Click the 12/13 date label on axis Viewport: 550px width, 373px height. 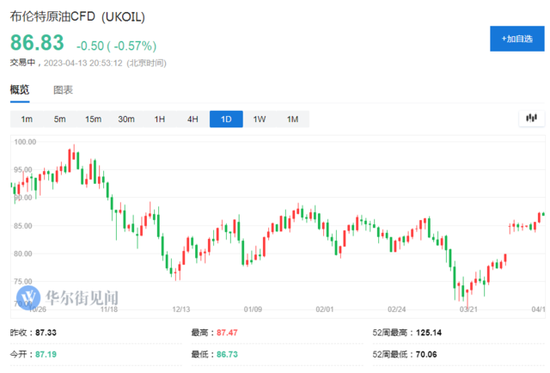click(x=181, y=309)
